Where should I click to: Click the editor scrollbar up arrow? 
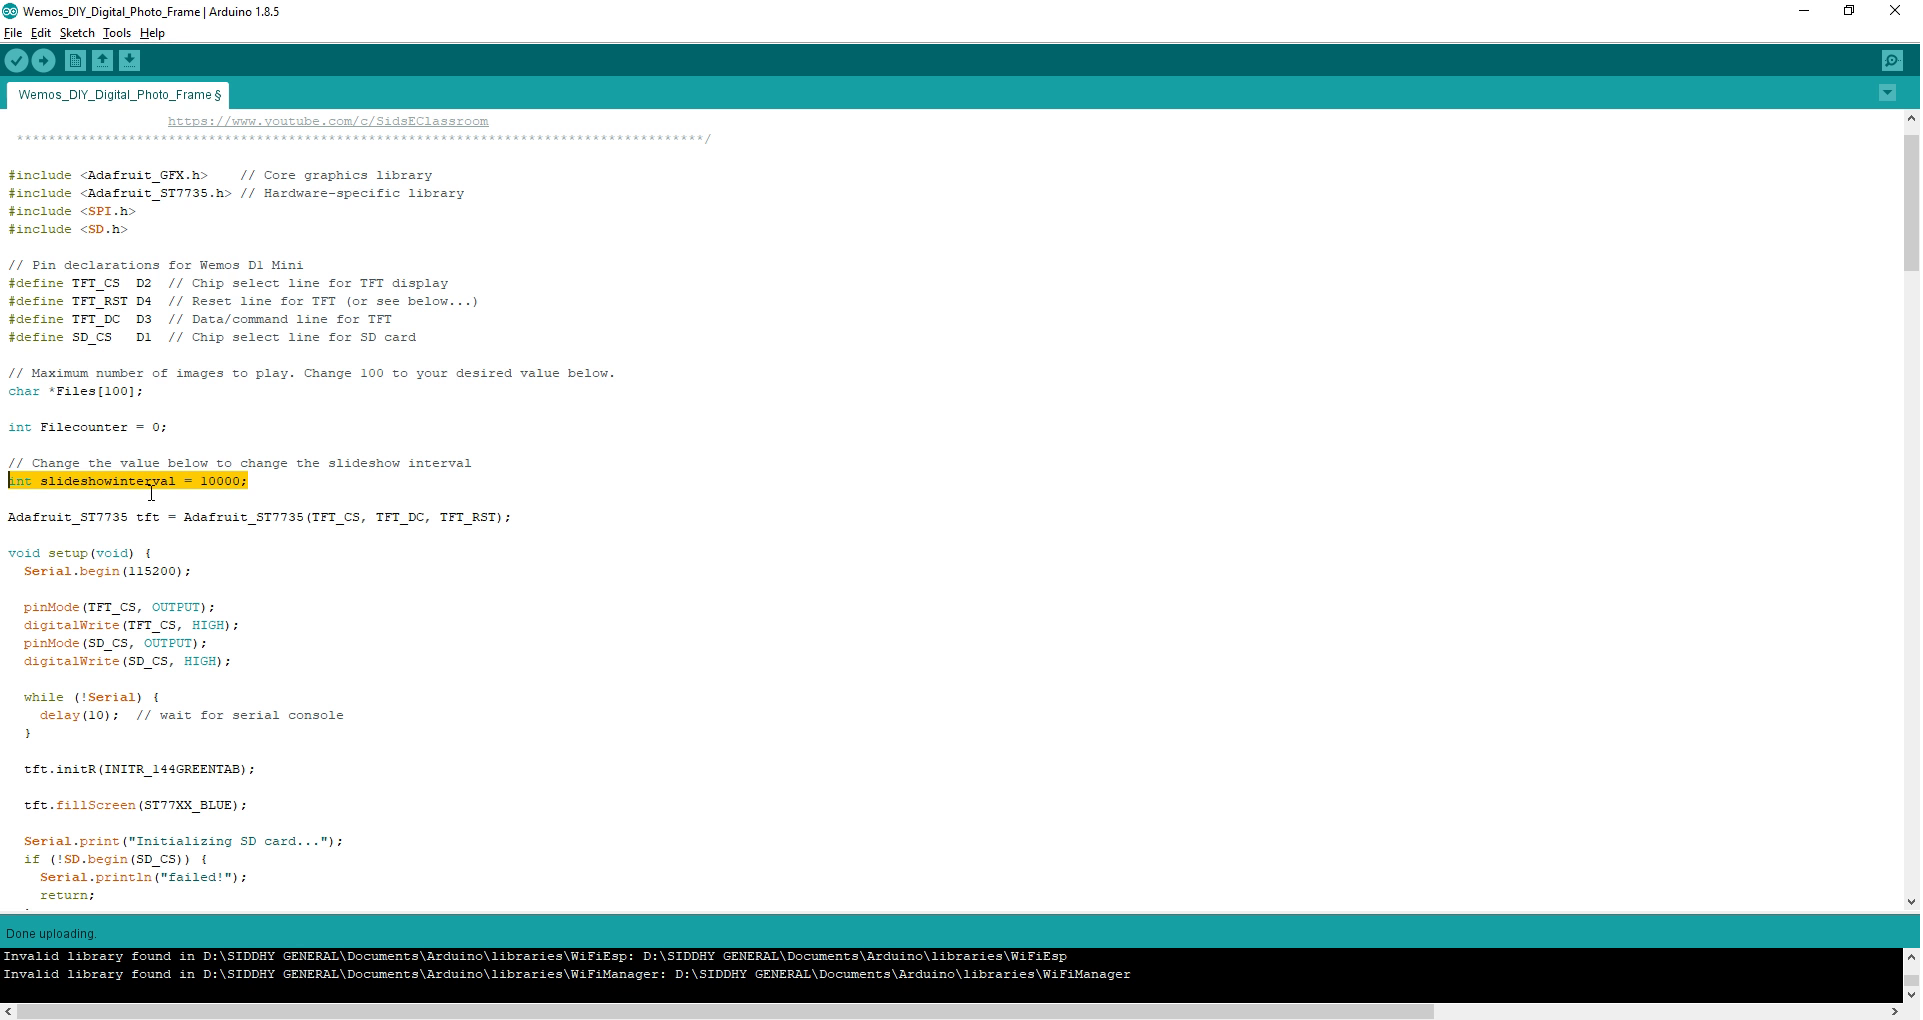point(1911,118)
